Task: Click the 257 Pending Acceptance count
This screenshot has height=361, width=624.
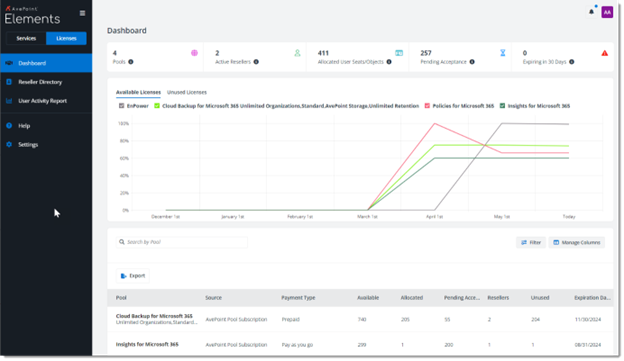Action: pyautogui.click(x=426, y=53)
